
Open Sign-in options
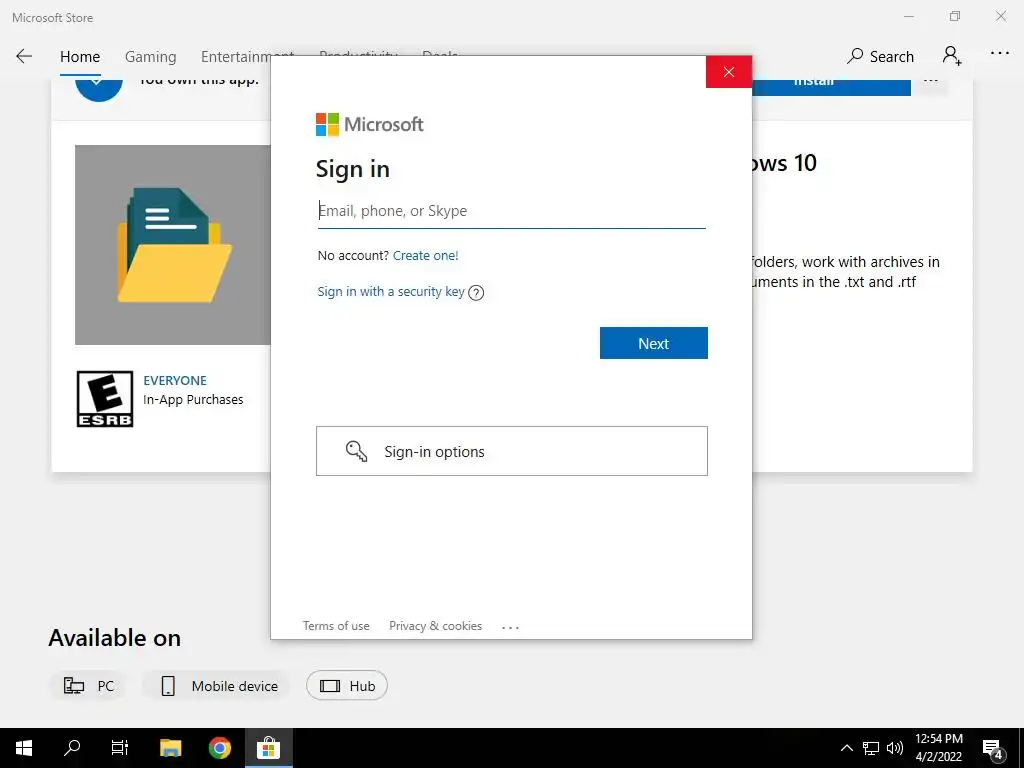click(511, 451)
